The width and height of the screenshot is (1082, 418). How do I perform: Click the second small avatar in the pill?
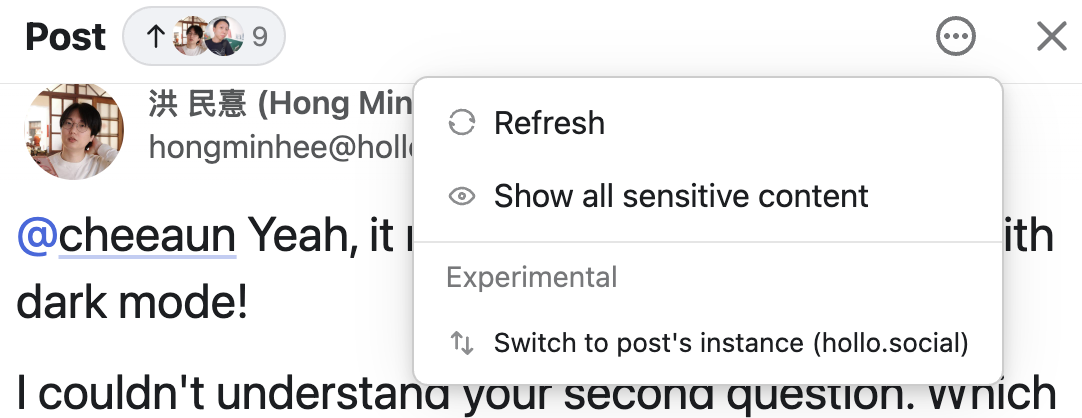point(224,36)
